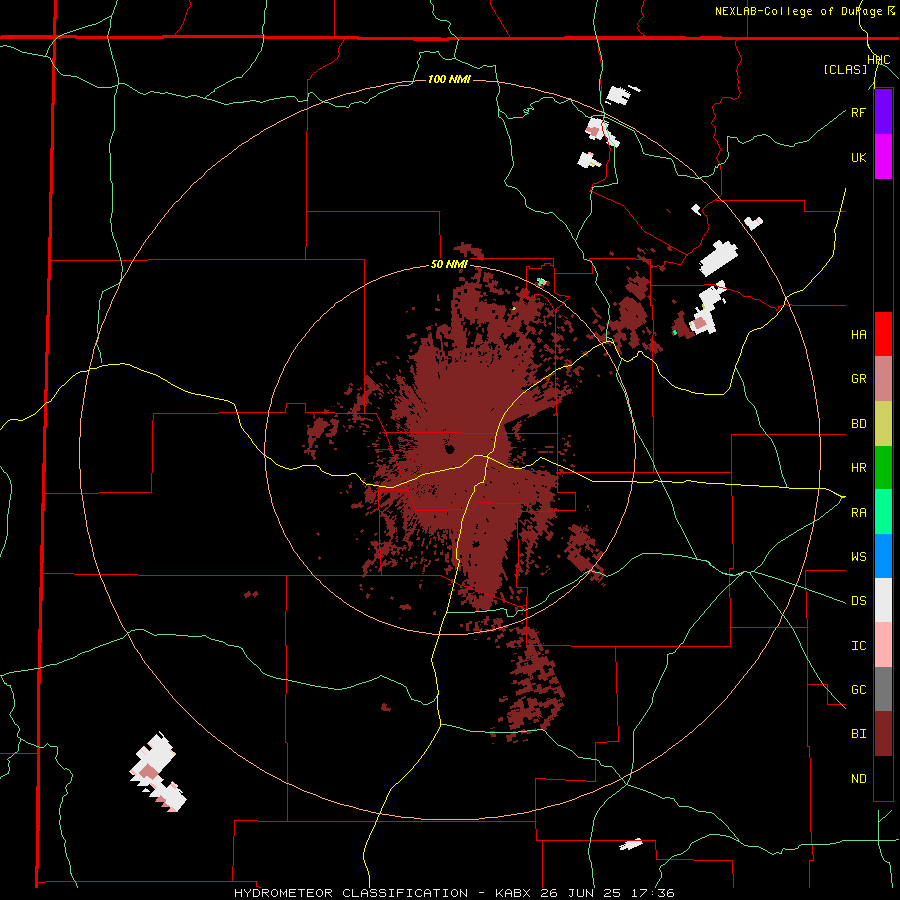Click the 'UK' legend label
Screen dimensions: 900x900
coord(858,157)
